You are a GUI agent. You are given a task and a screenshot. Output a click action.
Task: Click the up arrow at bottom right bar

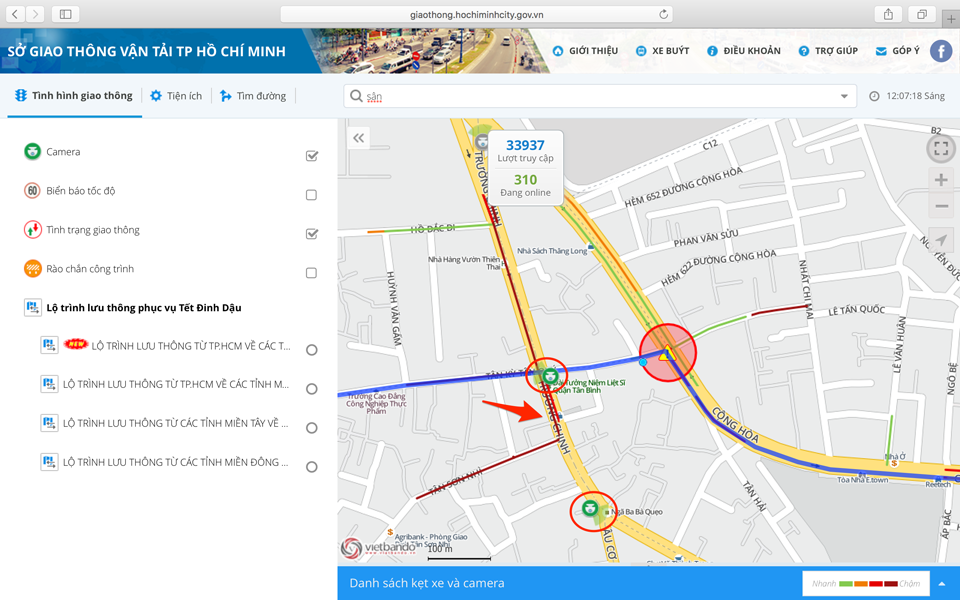942,583
